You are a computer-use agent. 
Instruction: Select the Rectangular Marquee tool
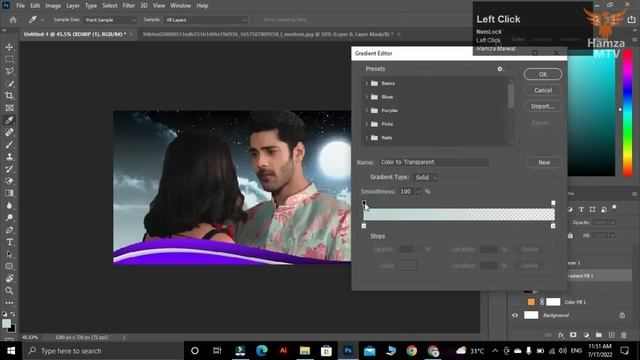pyautogui.click(x=9, y=60)
